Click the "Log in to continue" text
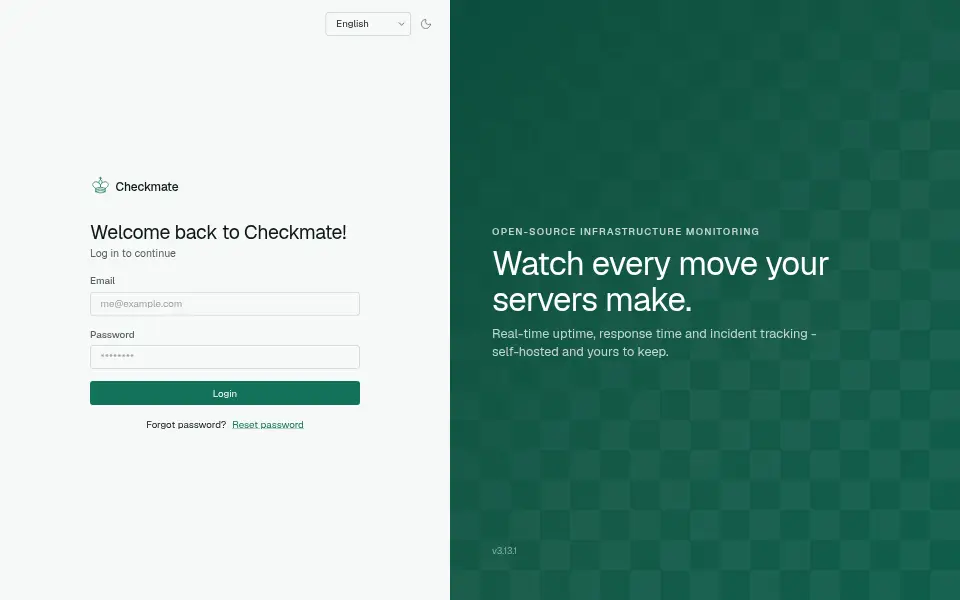 (133, 253)
